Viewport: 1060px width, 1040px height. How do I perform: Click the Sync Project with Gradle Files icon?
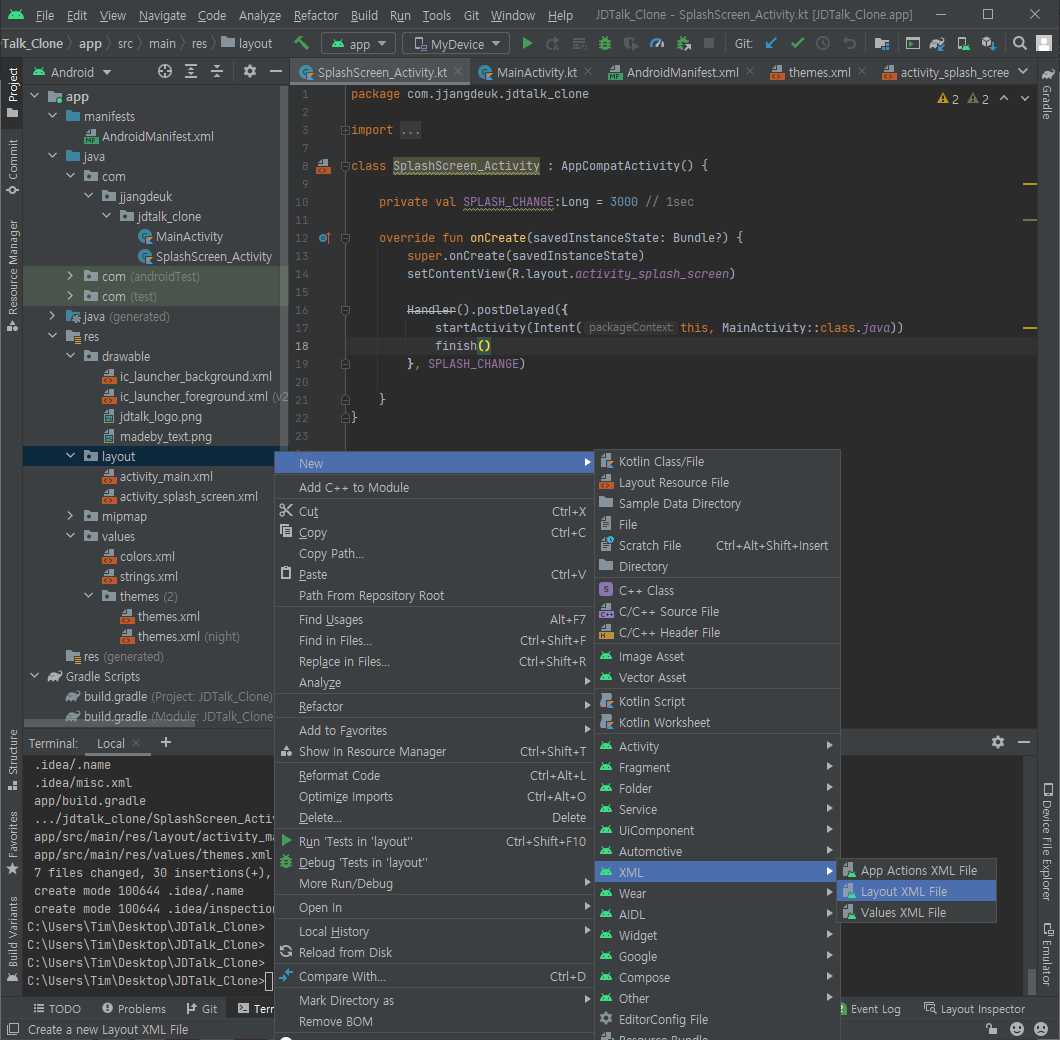[937, 43]
